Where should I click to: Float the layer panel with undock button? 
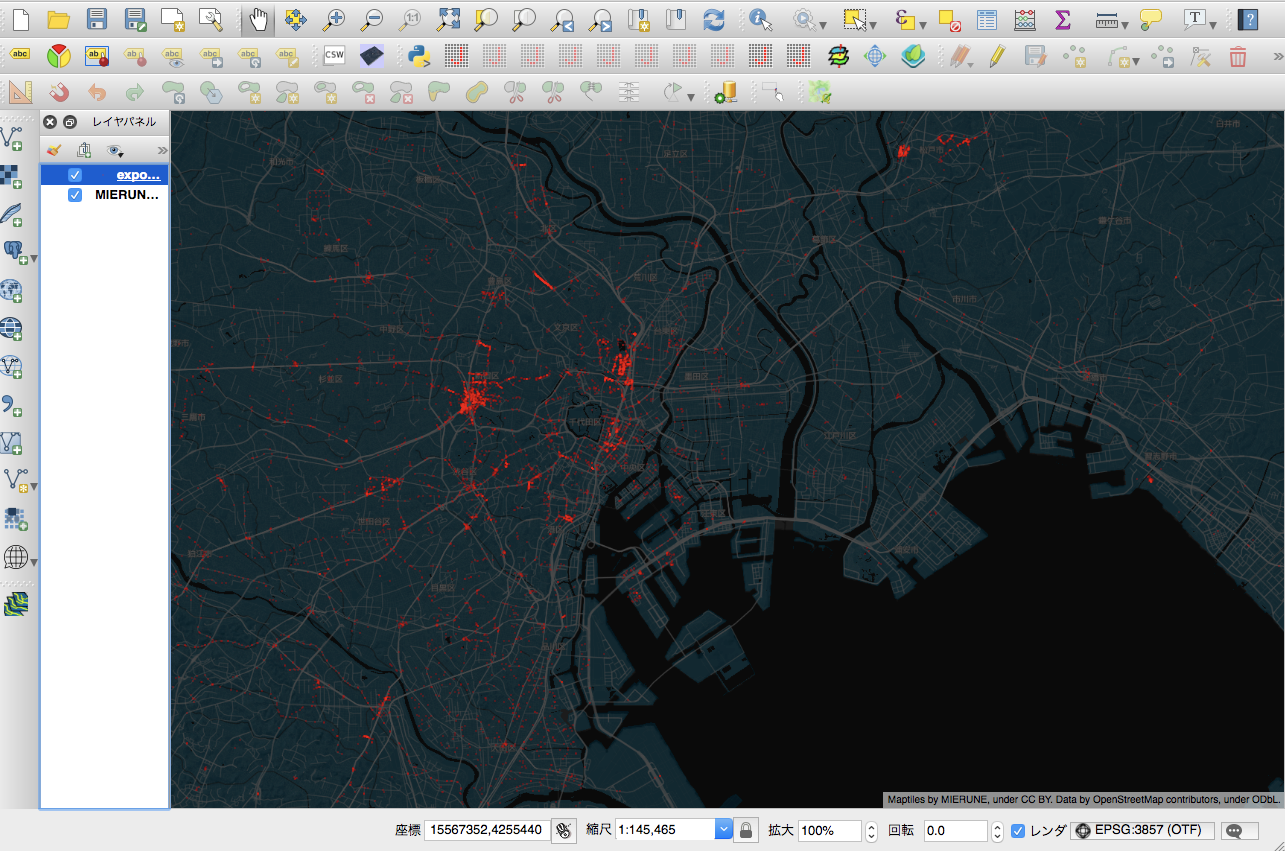coord(69,122)
